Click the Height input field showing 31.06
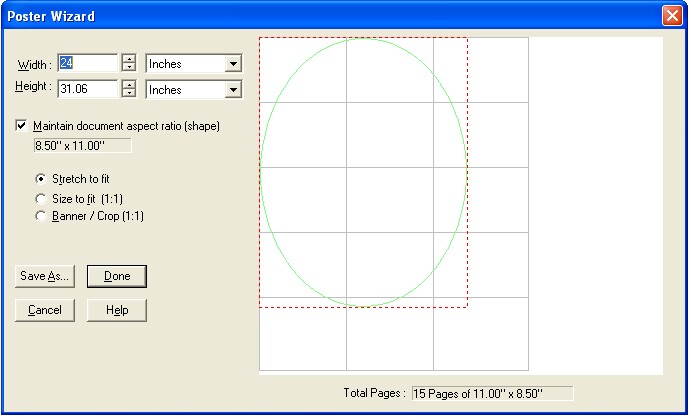The image size is (691, 419). pos(88,89)
